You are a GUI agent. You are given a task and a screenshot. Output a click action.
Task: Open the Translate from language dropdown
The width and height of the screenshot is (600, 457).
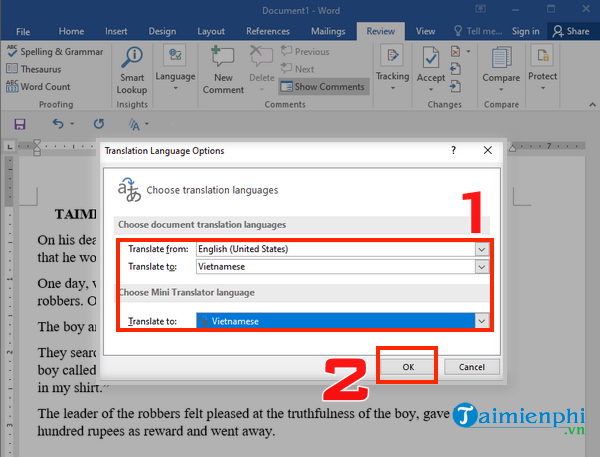point(482,250)
